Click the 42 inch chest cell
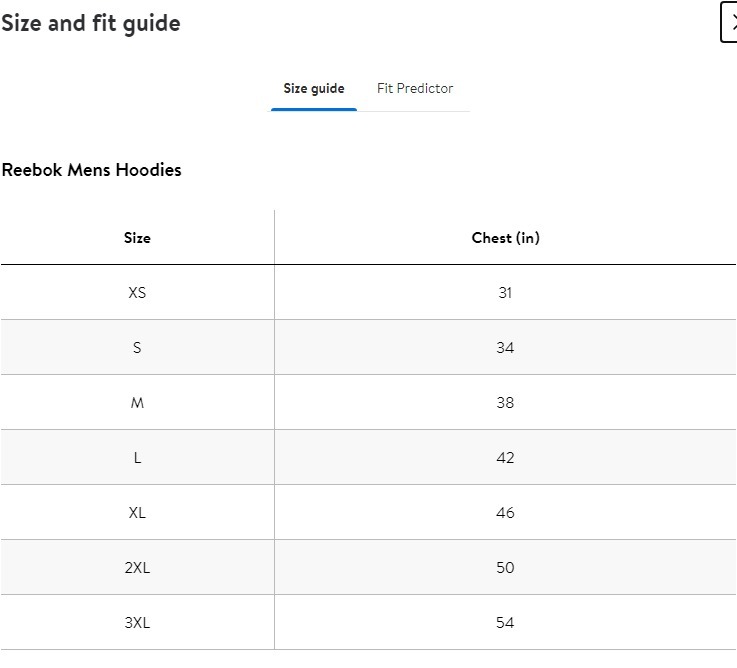The image size is (737, 668). [505, 458]
